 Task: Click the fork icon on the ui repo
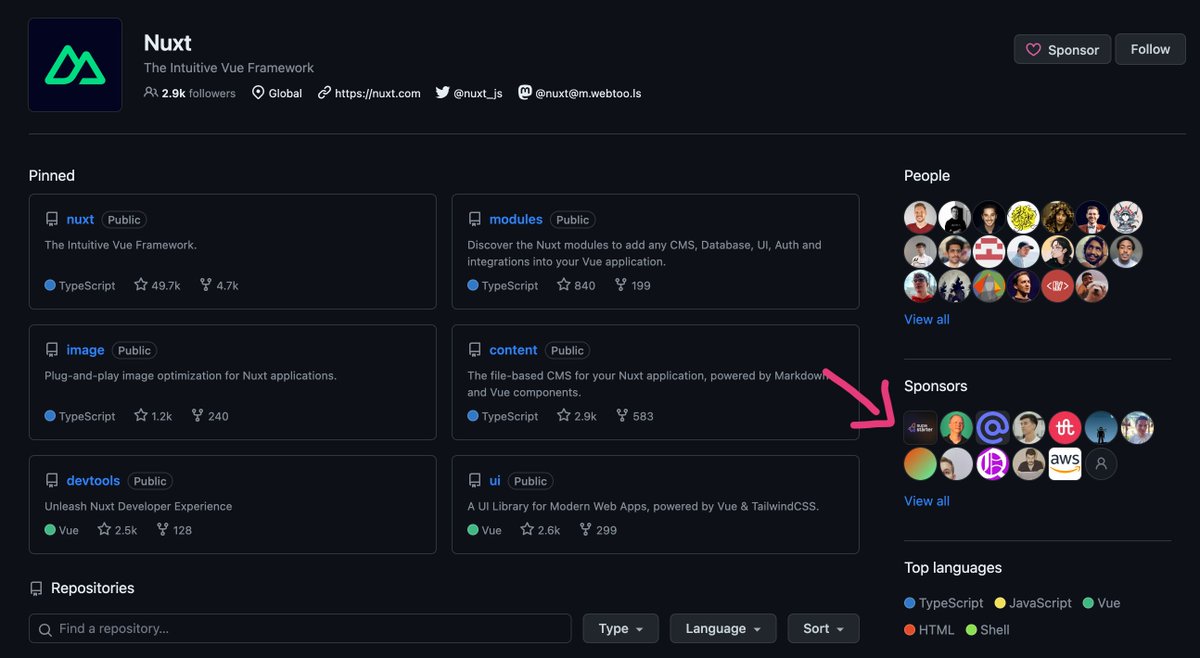585,530
